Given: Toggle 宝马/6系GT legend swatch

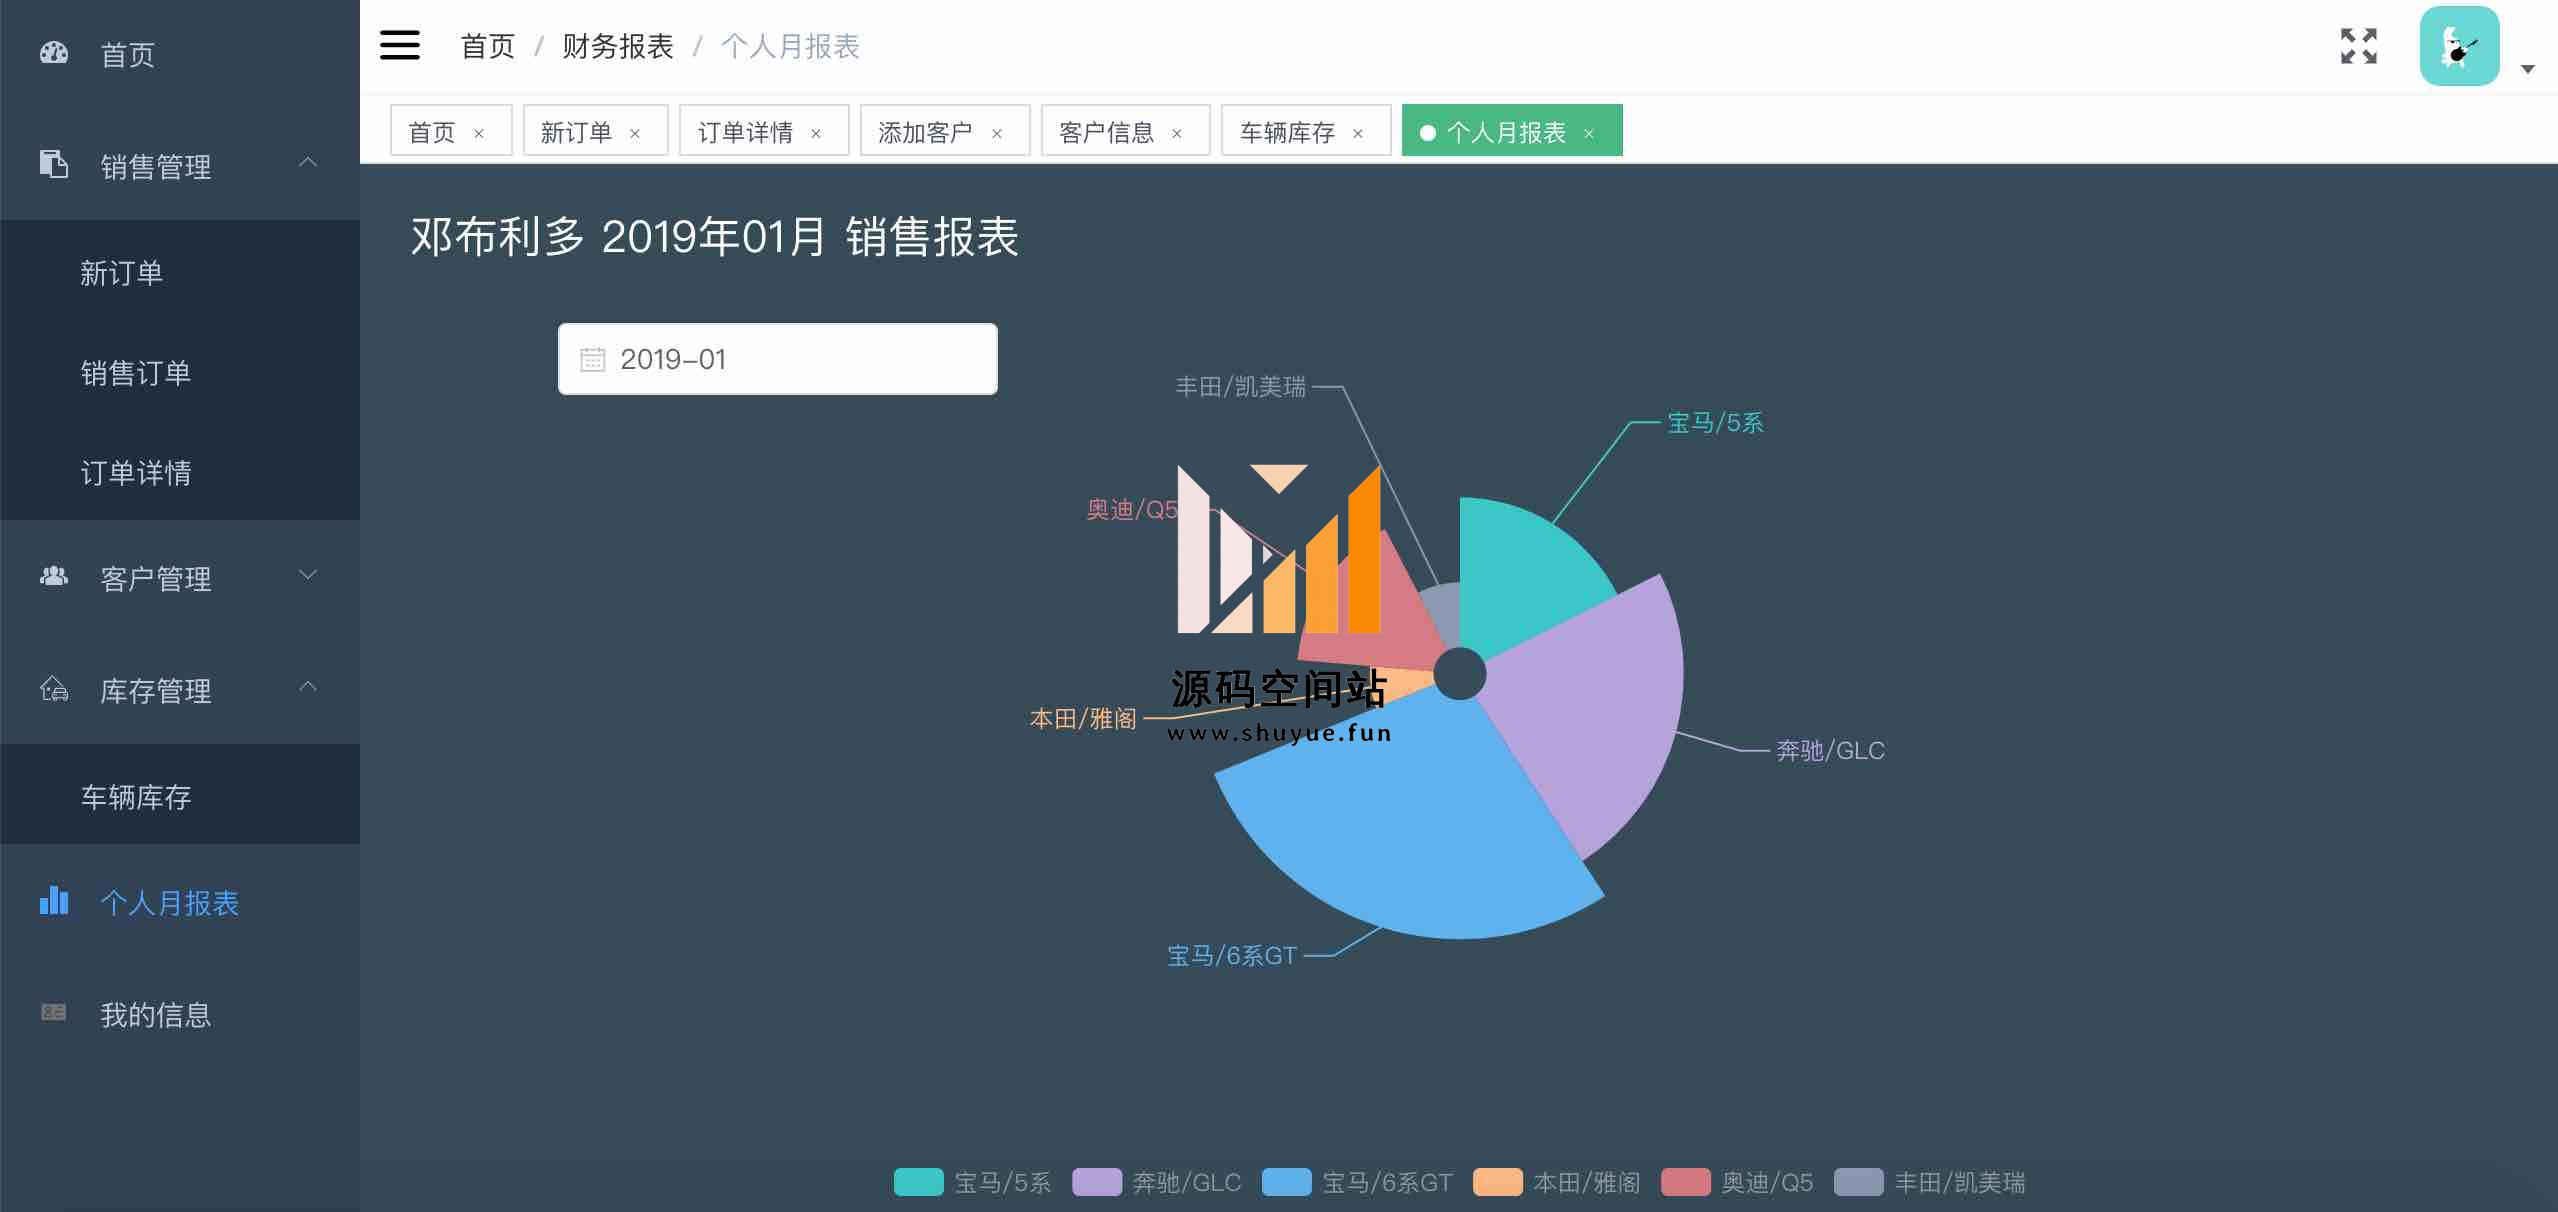Looking at the screenshot, I should [1287, 1182].
